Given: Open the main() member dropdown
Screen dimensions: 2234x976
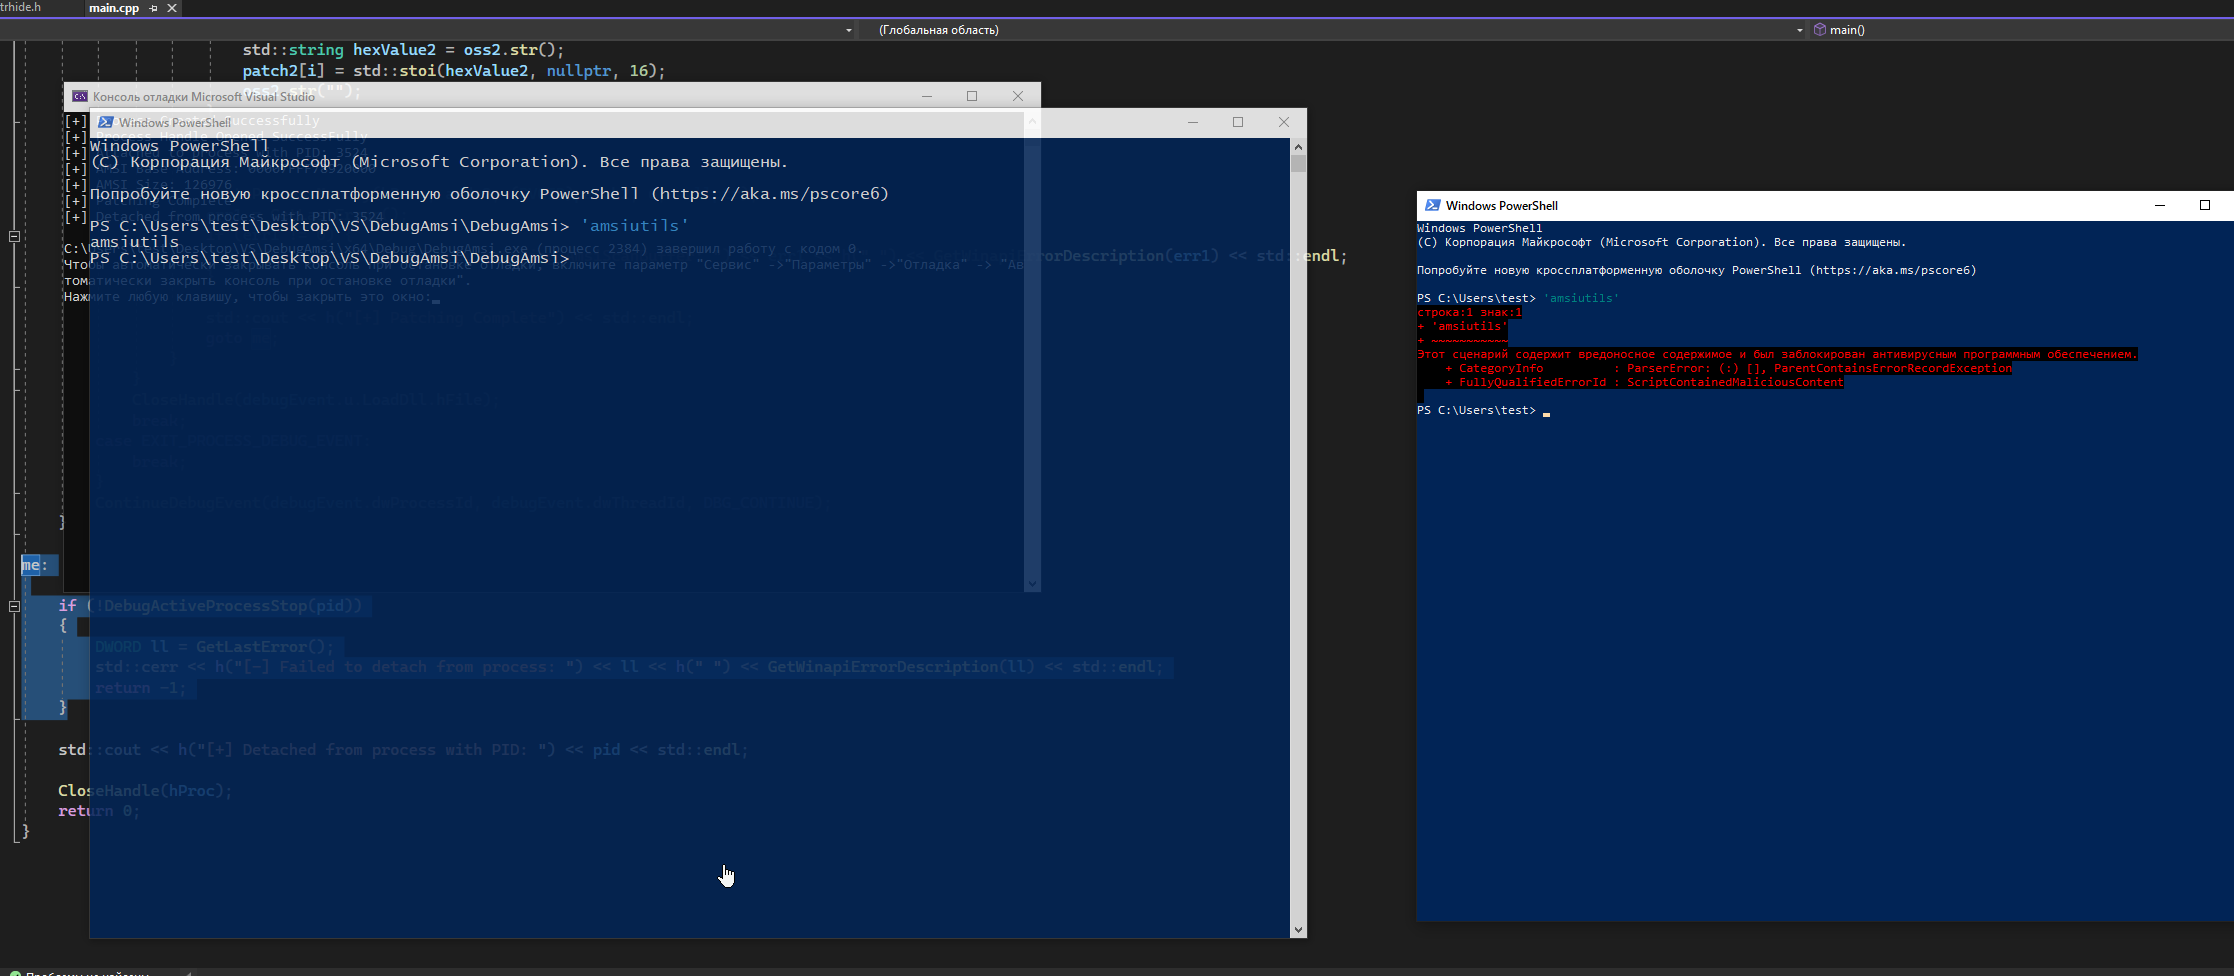Looking at the screenshot, I should 2020,30.
